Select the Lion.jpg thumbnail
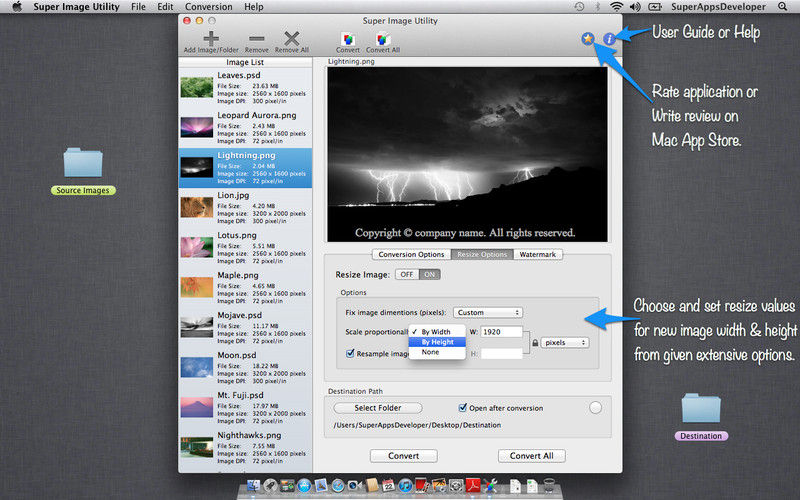The height and width of the screenshot is (500, 800). click(x=196, y=207)
